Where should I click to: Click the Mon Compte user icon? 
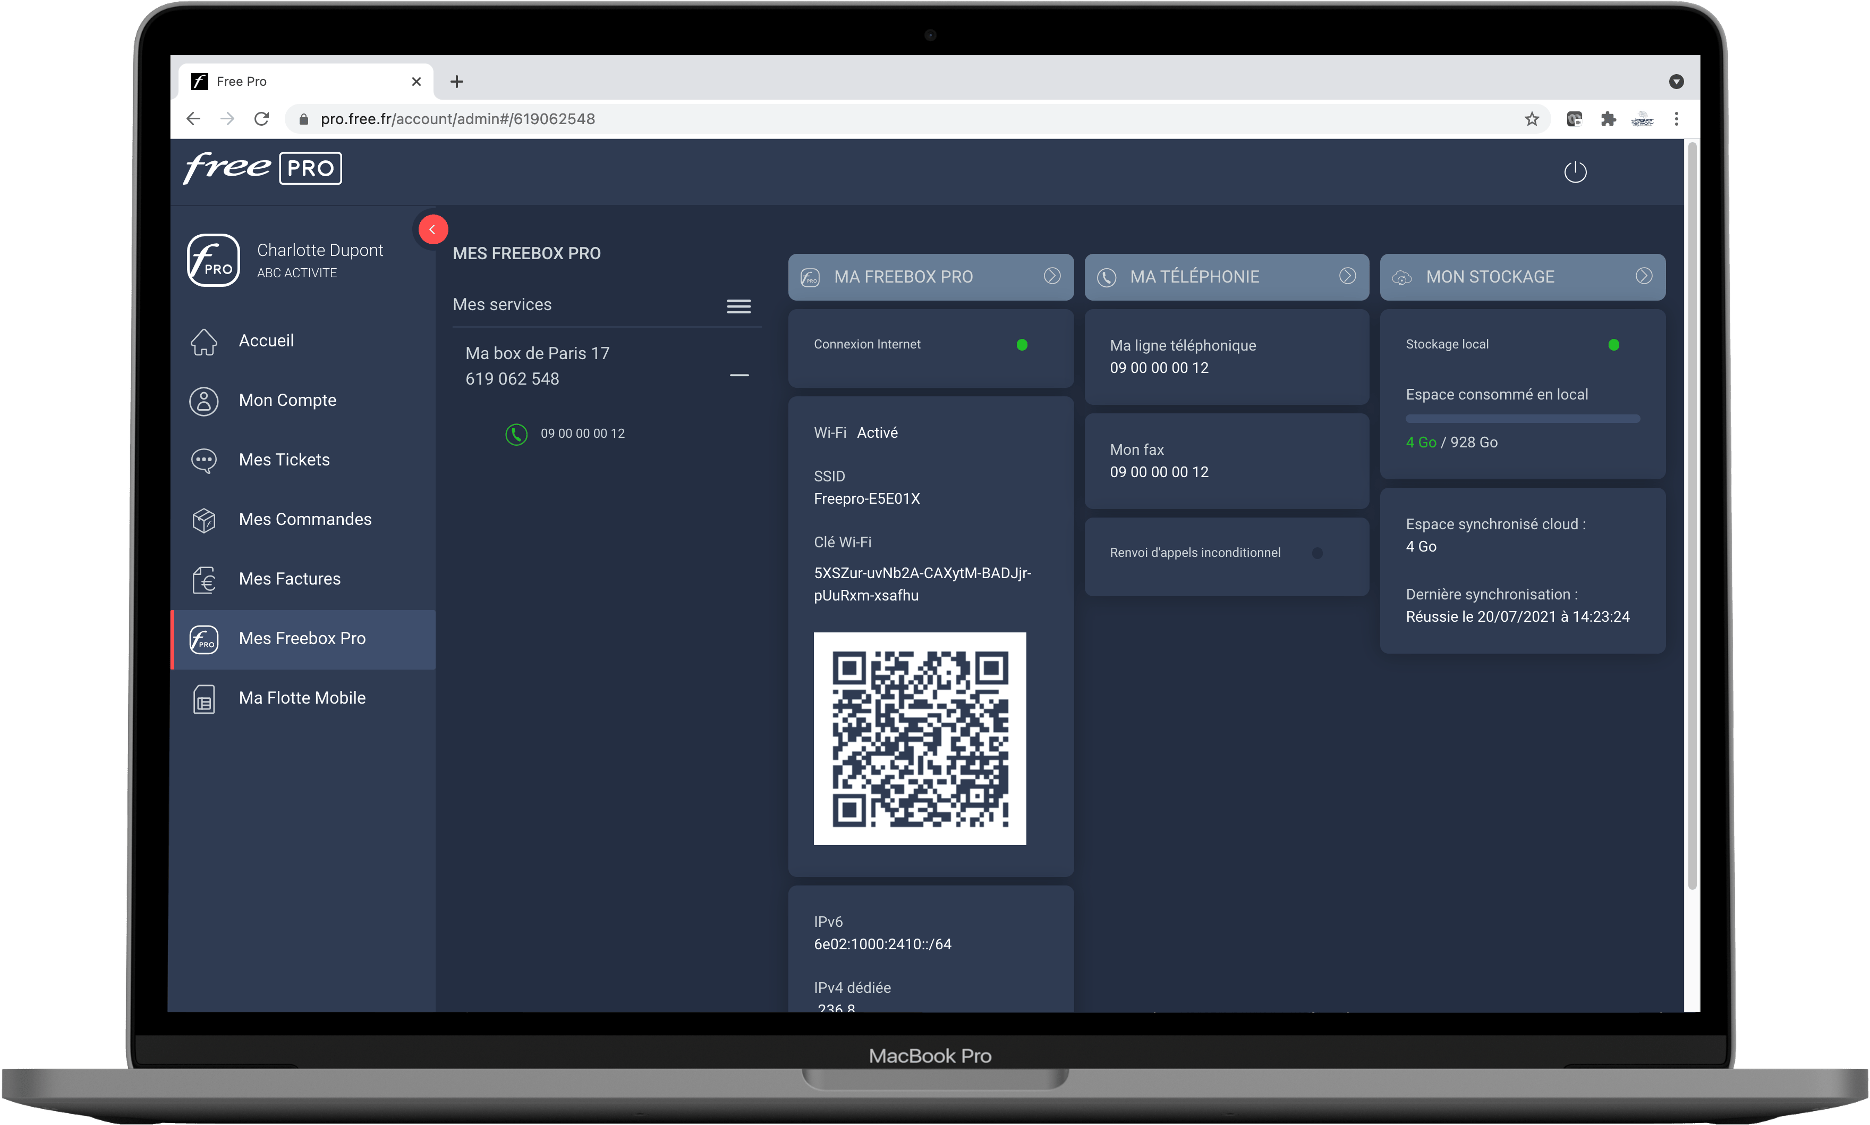pos(204,401)
